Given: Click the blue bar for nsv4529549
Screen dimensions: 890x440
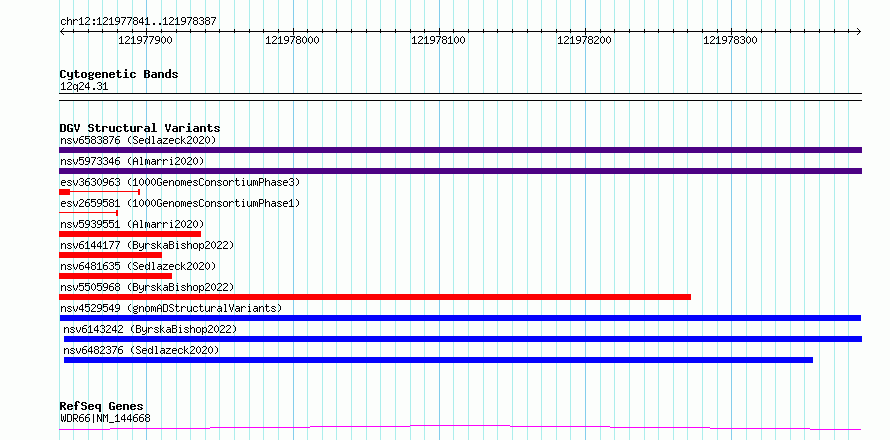Looking at the screenshot, I should coord(460,318).
